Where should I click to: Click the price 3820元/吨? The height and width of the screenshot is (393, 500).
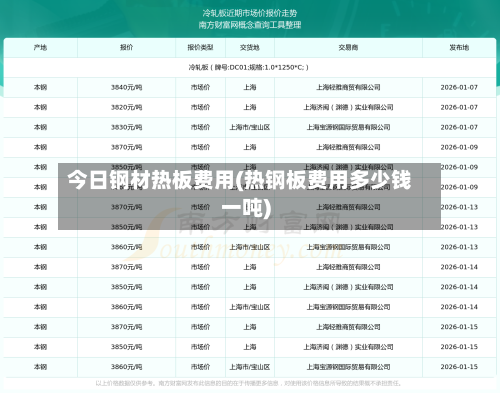(126, 107)
